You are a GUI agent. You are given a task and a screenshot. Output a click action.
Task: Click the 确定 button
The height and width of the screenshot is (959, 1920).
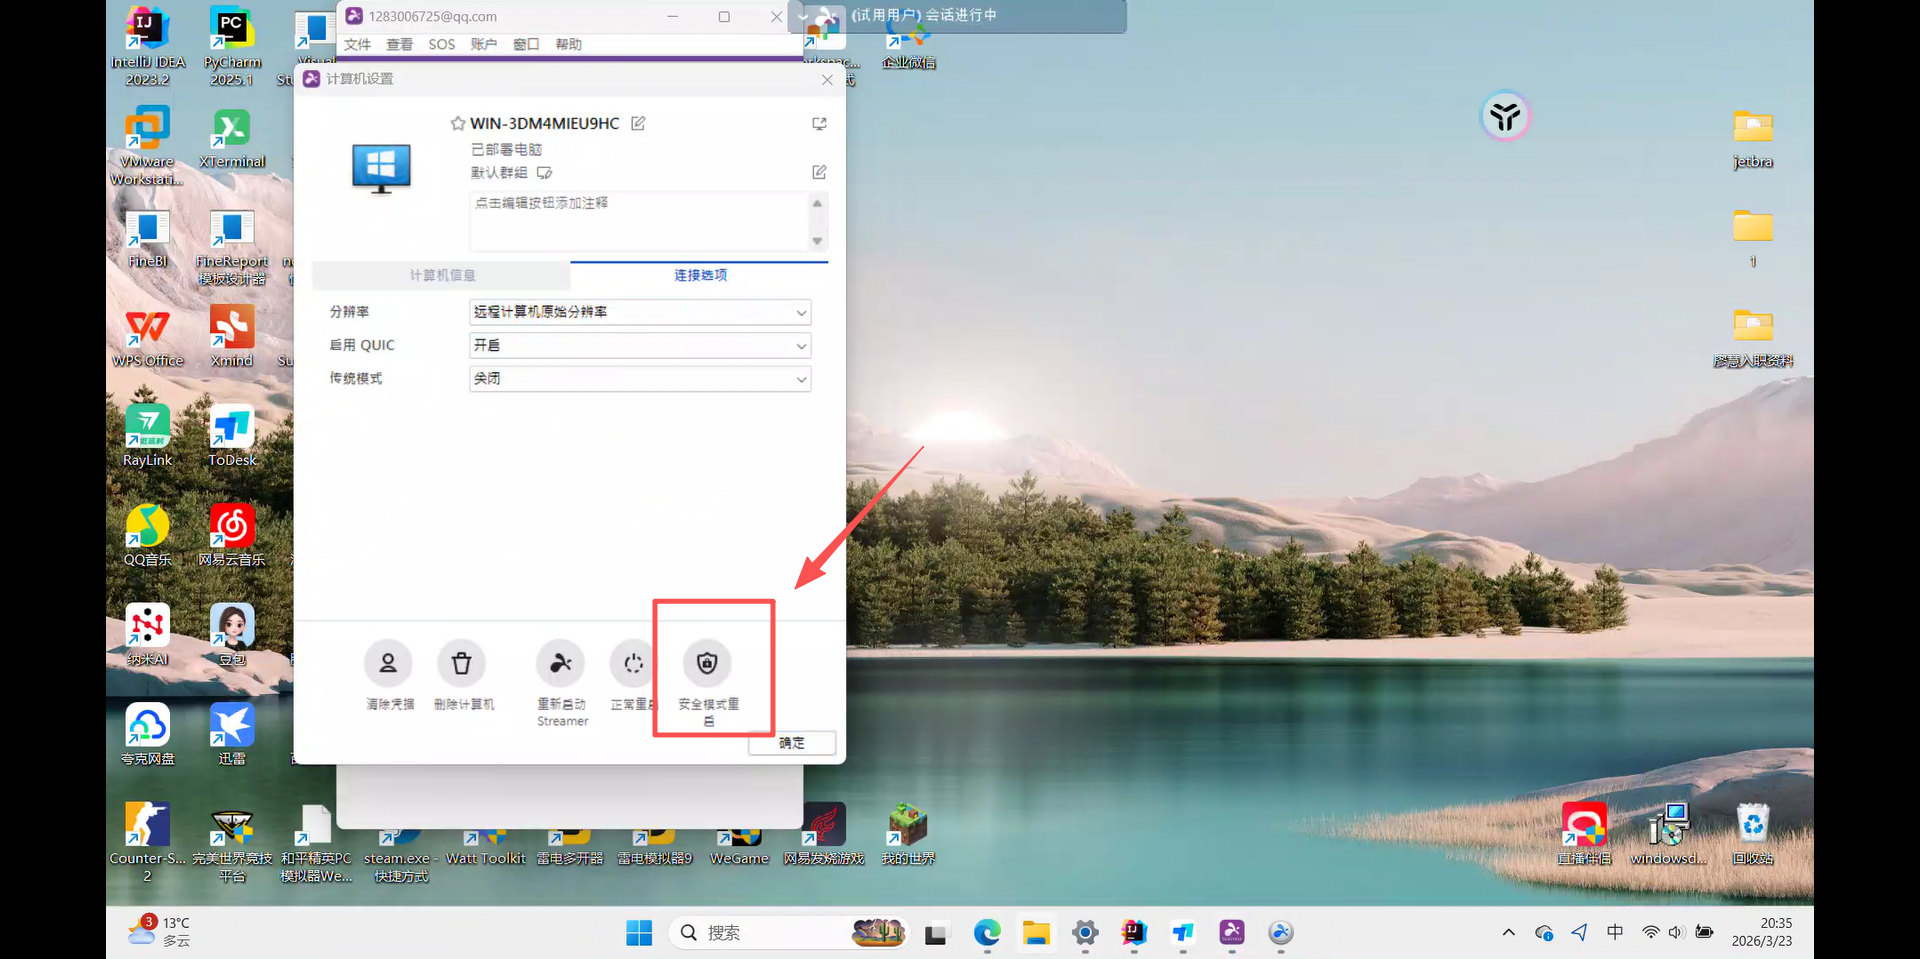[791, 743]
